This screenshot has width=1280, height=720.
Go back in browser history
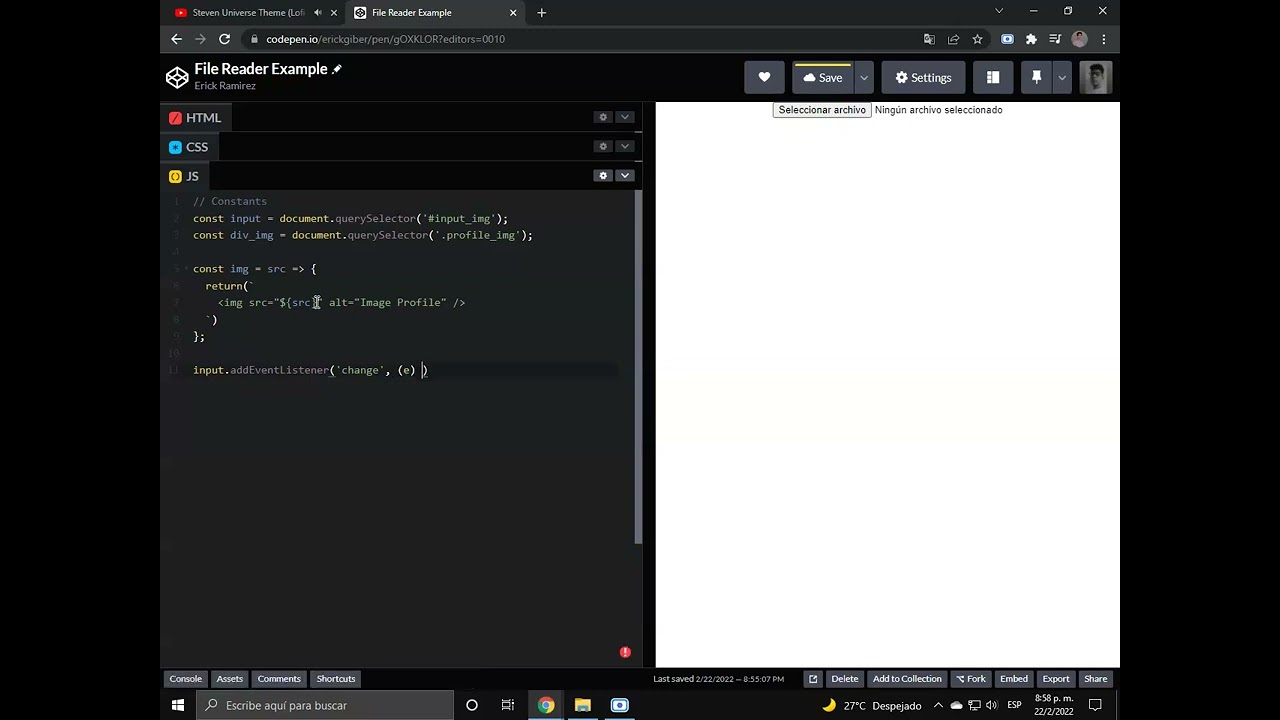[x=176, y=39]
